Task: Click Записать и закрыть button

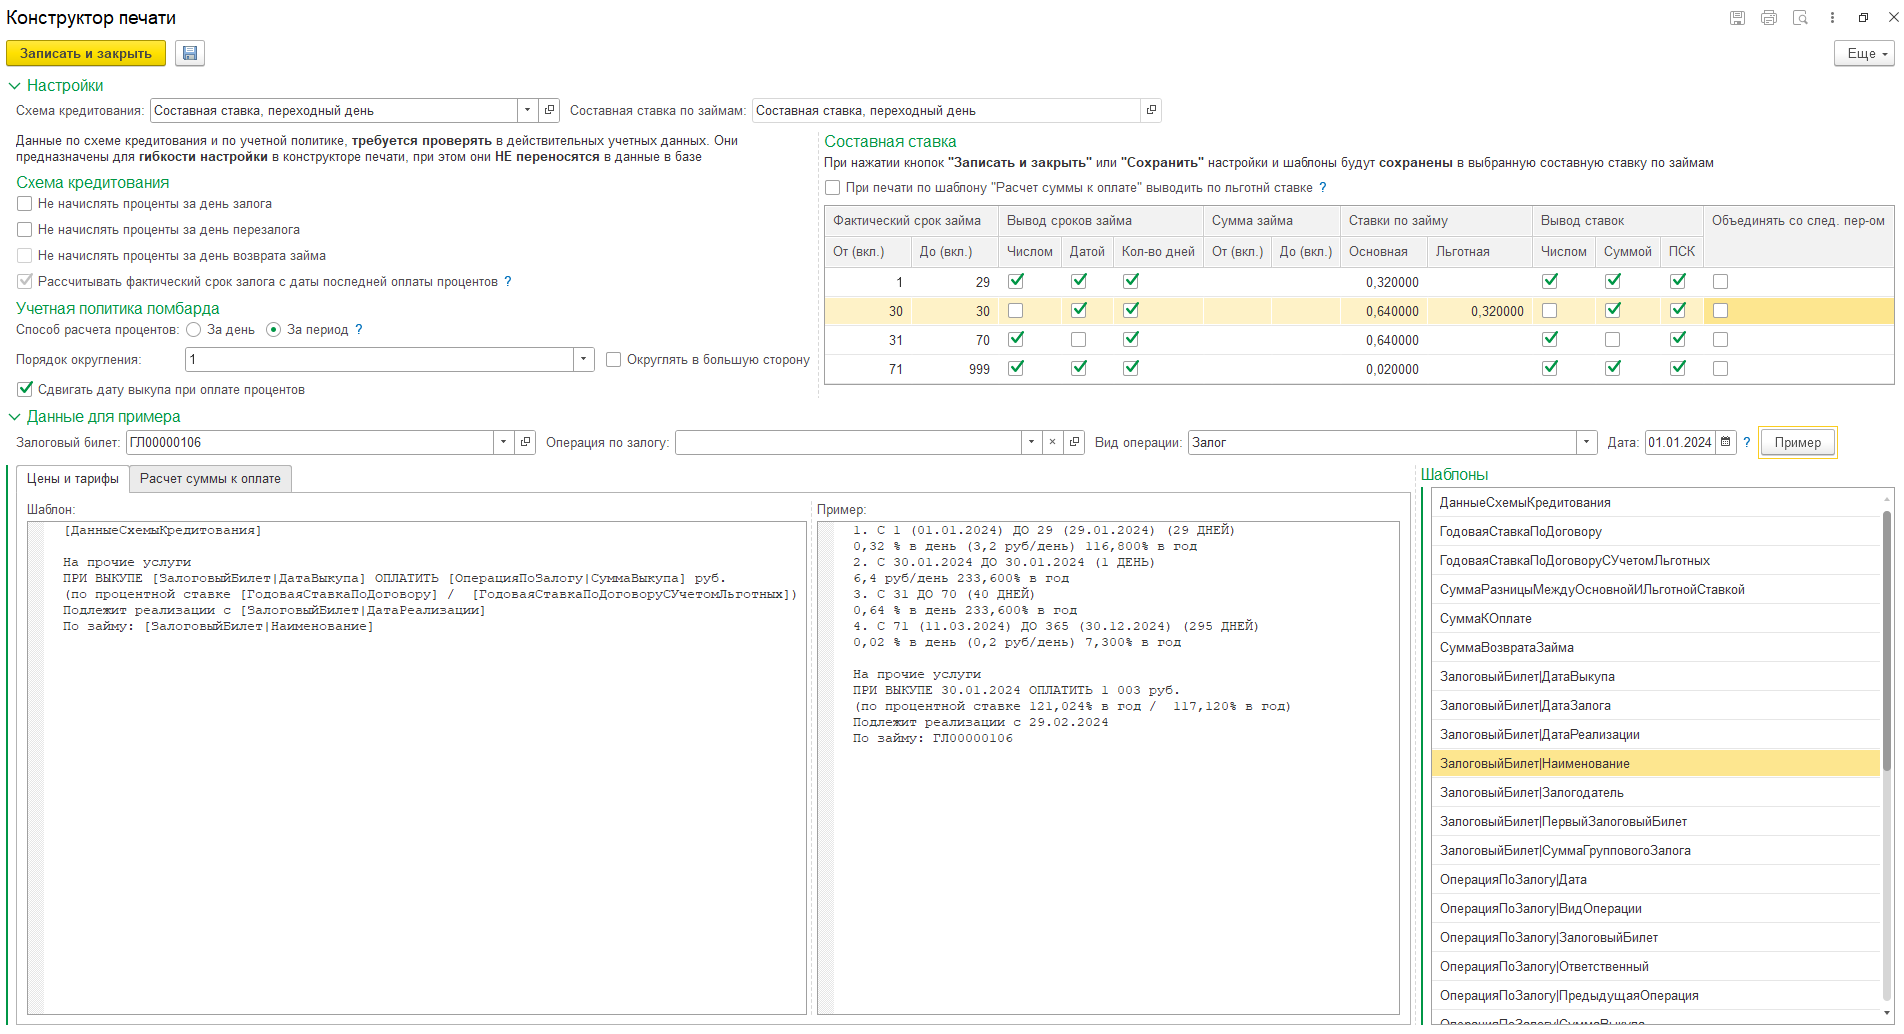Action: point(86,53)
